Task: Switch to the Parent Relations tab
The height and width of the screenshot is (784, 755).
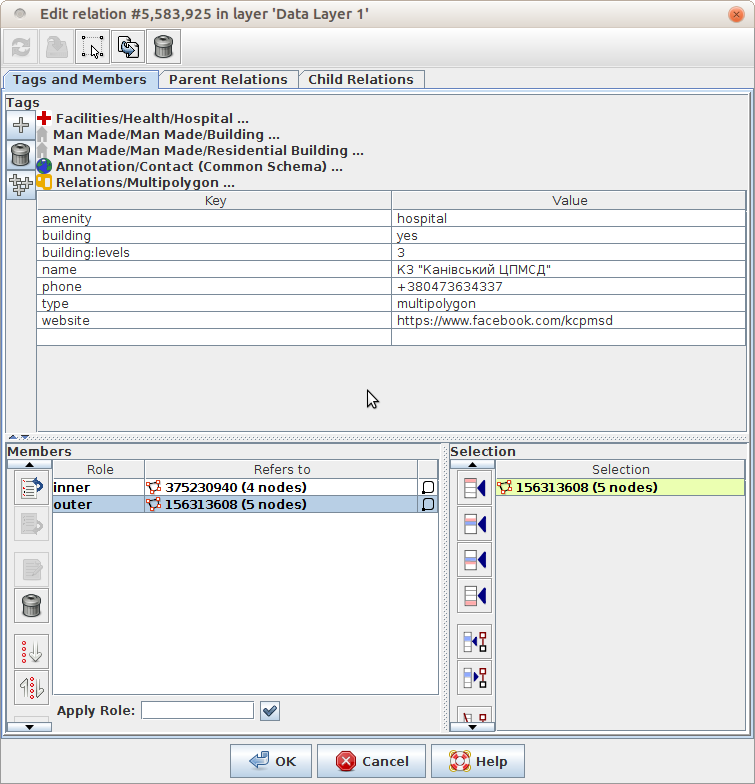Action: tap(228, 79)
